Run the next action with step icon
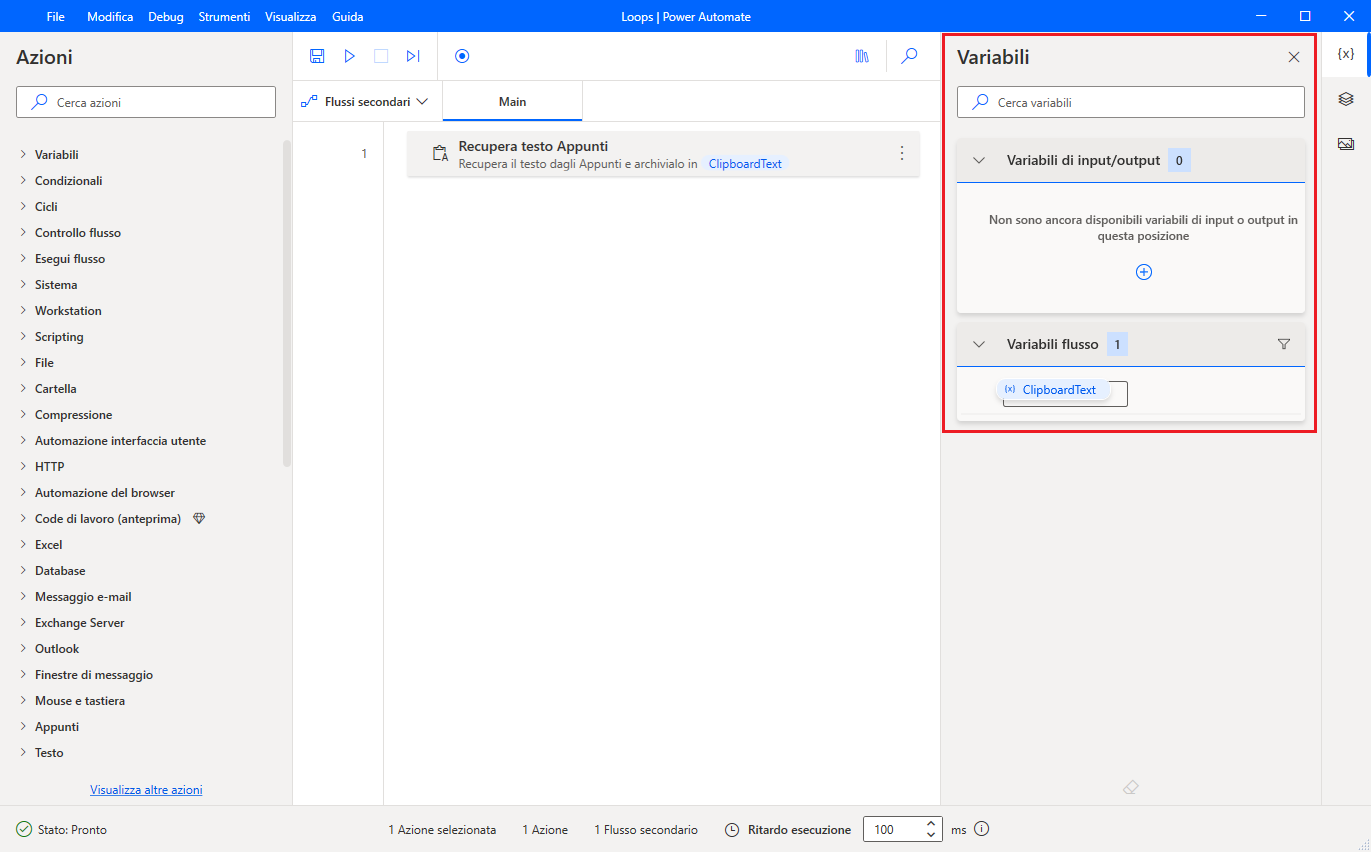 pos(412,56)
